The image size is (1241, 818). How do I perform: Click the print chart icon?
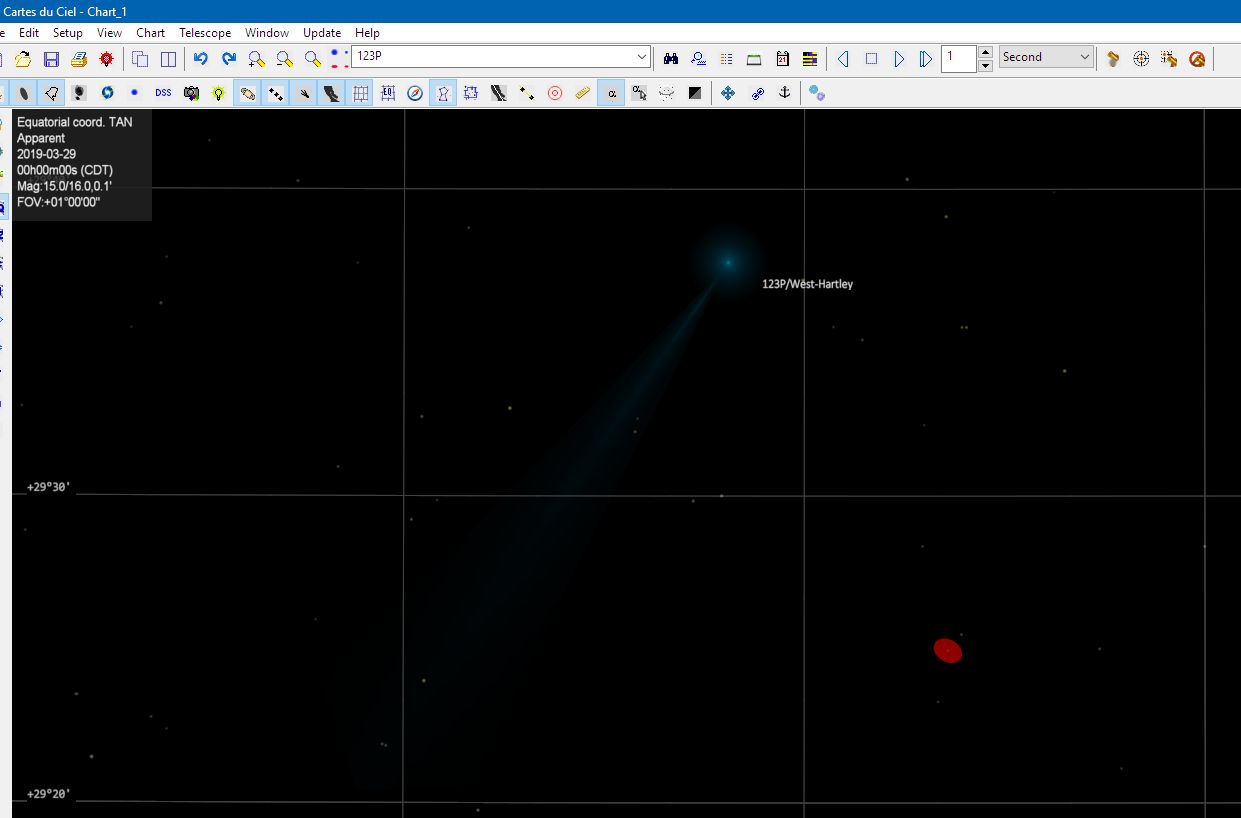pyautogui.click(x=78, y=59)
